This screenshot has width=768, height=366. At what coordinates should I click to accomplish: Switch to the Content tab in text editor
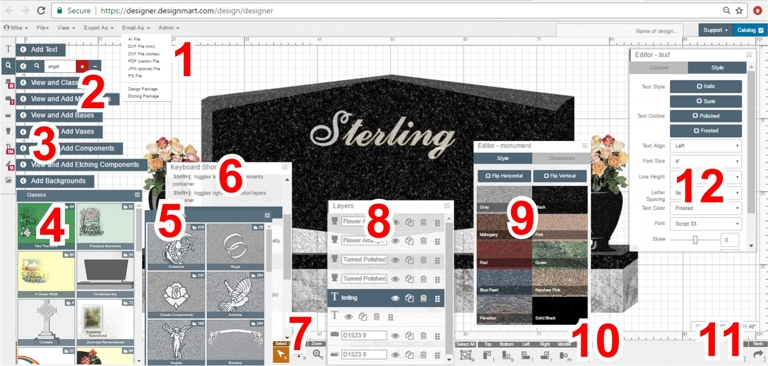tap(658, 68)
